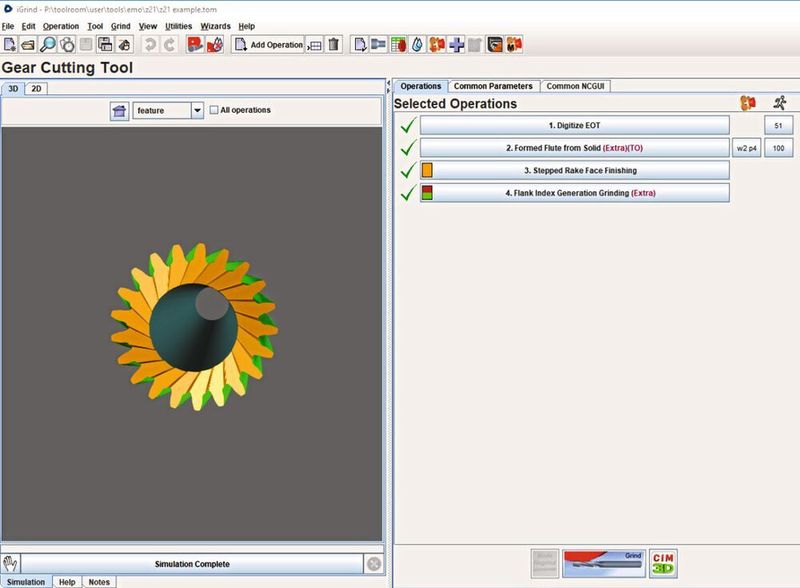Screen dimensions: 800x588
Task: Click the Grind wheel image button
Action: (604, 564)
